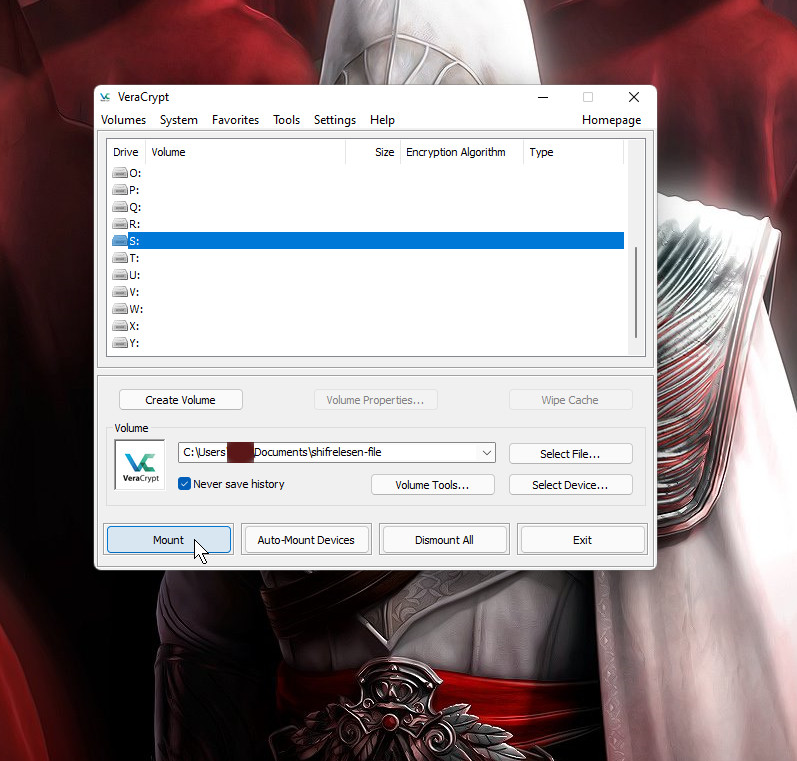Click the drive icon for U:

coord(119,275)
